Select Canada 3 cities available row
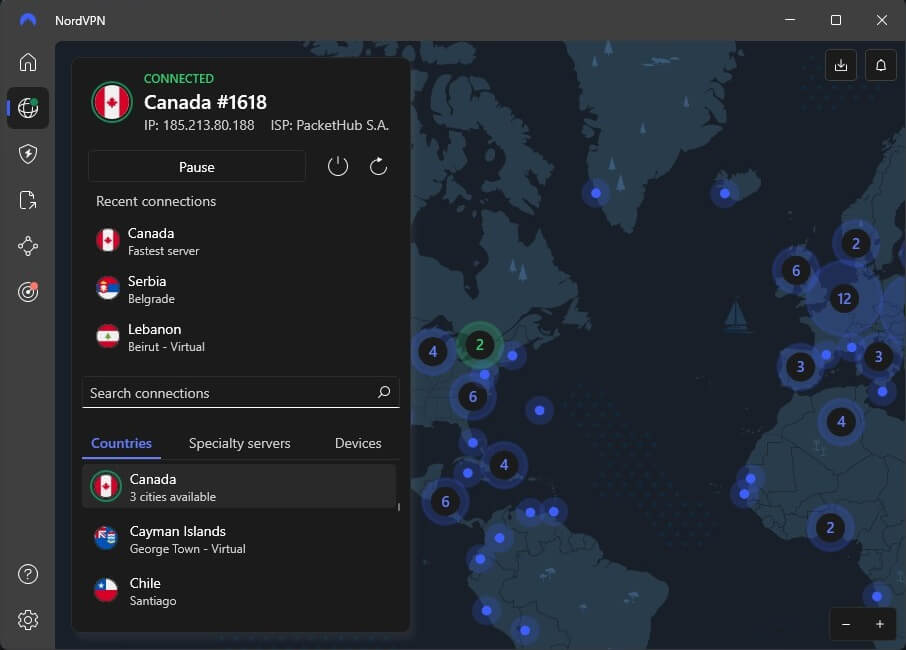This screenshot has width=906, height=650. [x=239, y=486]
